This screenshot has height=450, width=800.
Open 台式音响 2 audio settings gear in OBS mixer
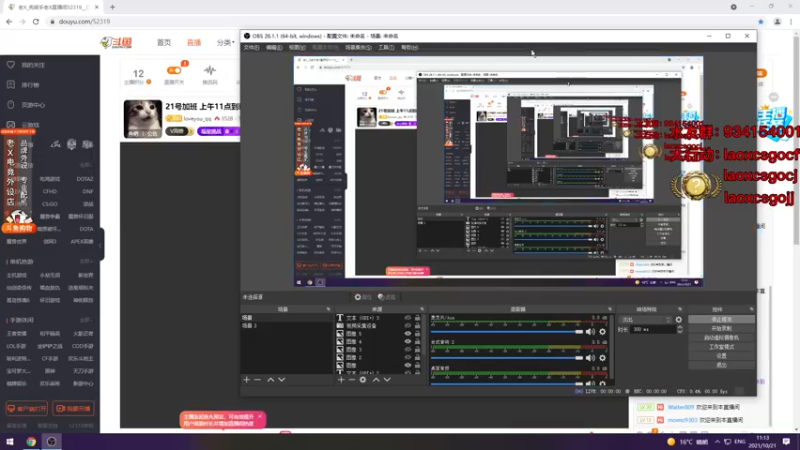[x=603, y=358]
